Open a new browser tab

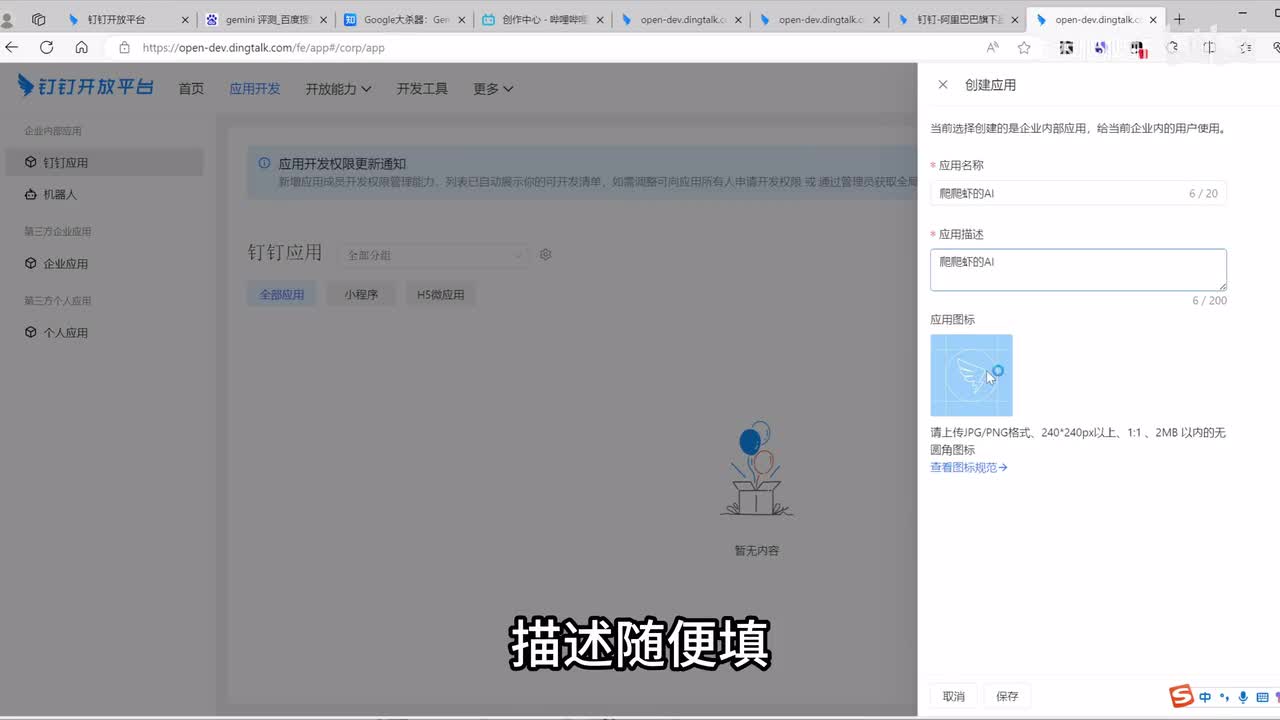click(x=1179, y=19)
